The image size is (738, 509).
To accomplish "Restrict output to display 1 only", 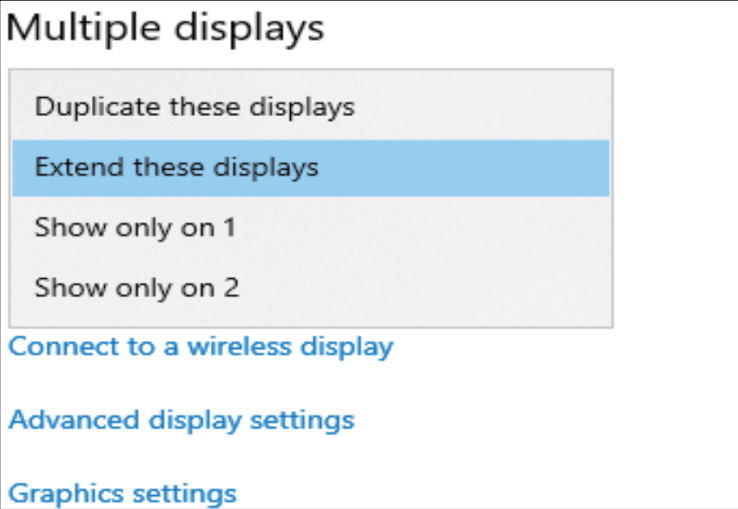I will pyautogui.click(x=135, y=228).
